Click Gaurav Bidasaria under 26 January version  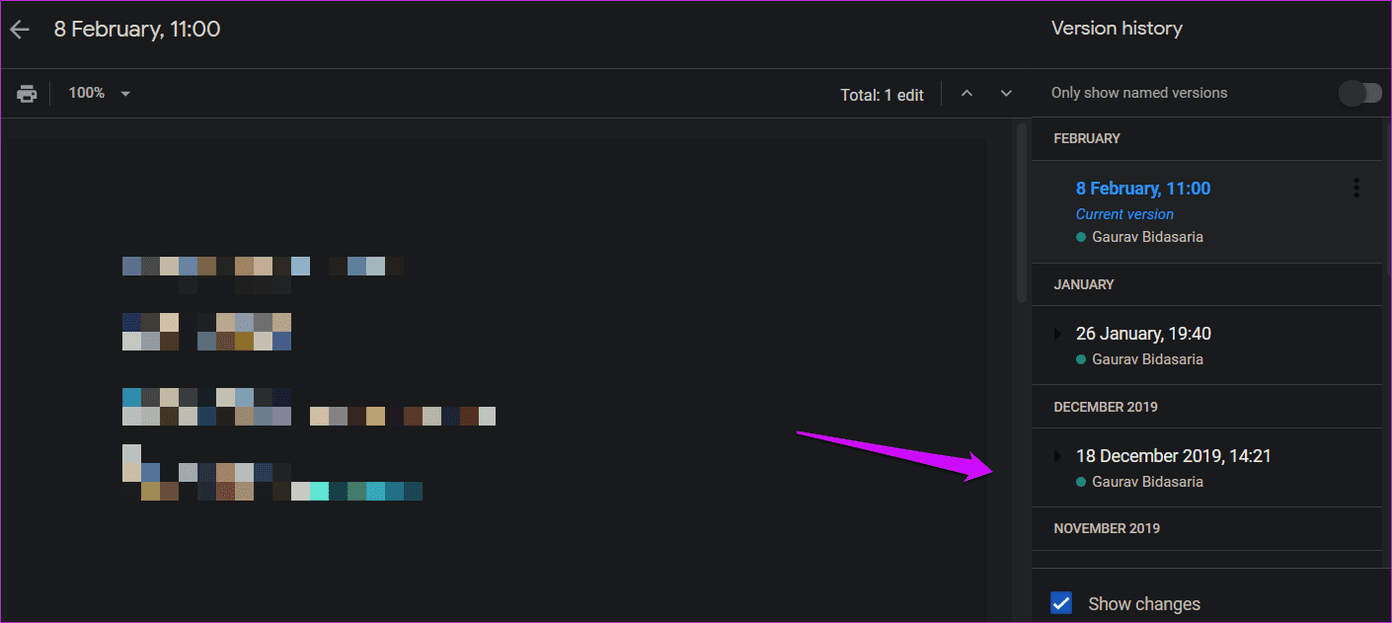click(1147, 359)
